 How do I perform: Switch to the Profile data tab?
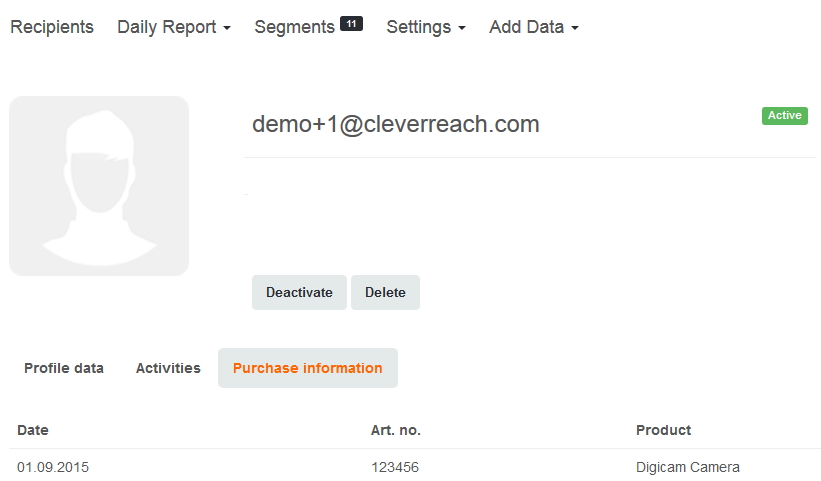pos(64,368)
